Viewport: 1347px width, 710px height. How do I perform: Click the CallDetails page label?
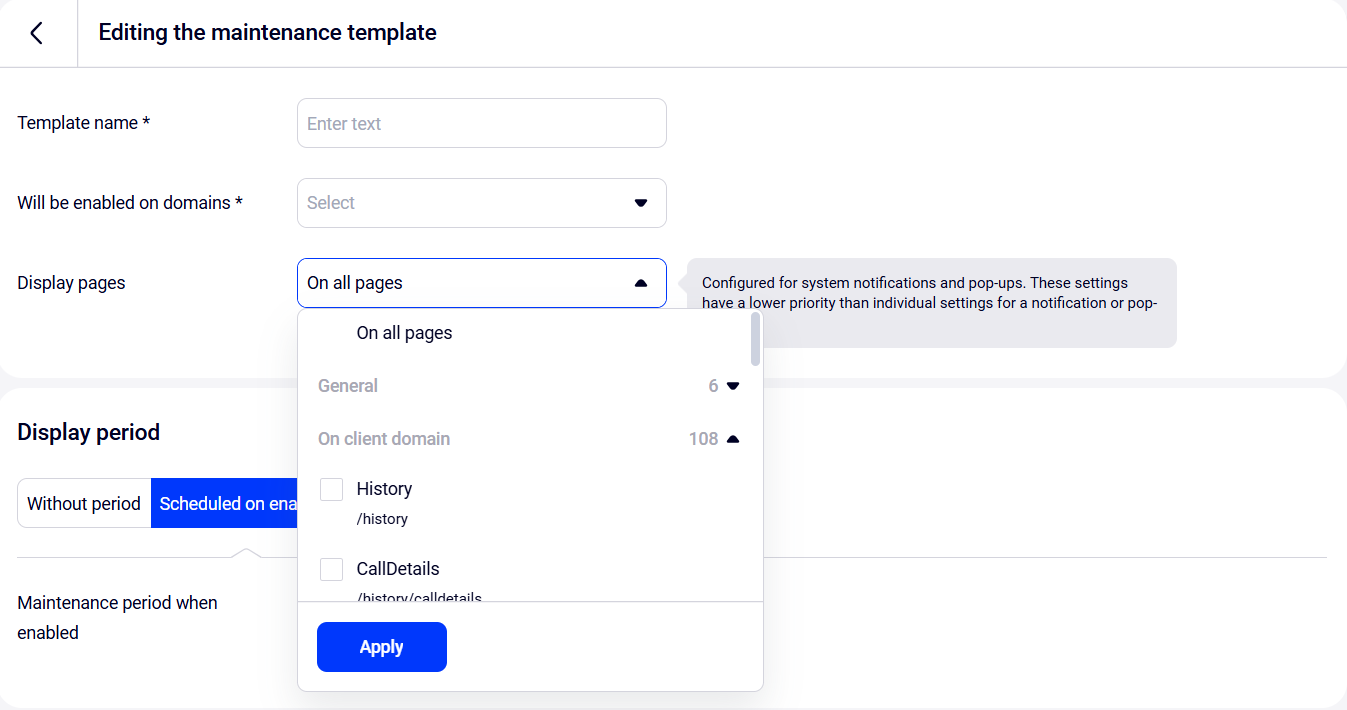[398, 569]
